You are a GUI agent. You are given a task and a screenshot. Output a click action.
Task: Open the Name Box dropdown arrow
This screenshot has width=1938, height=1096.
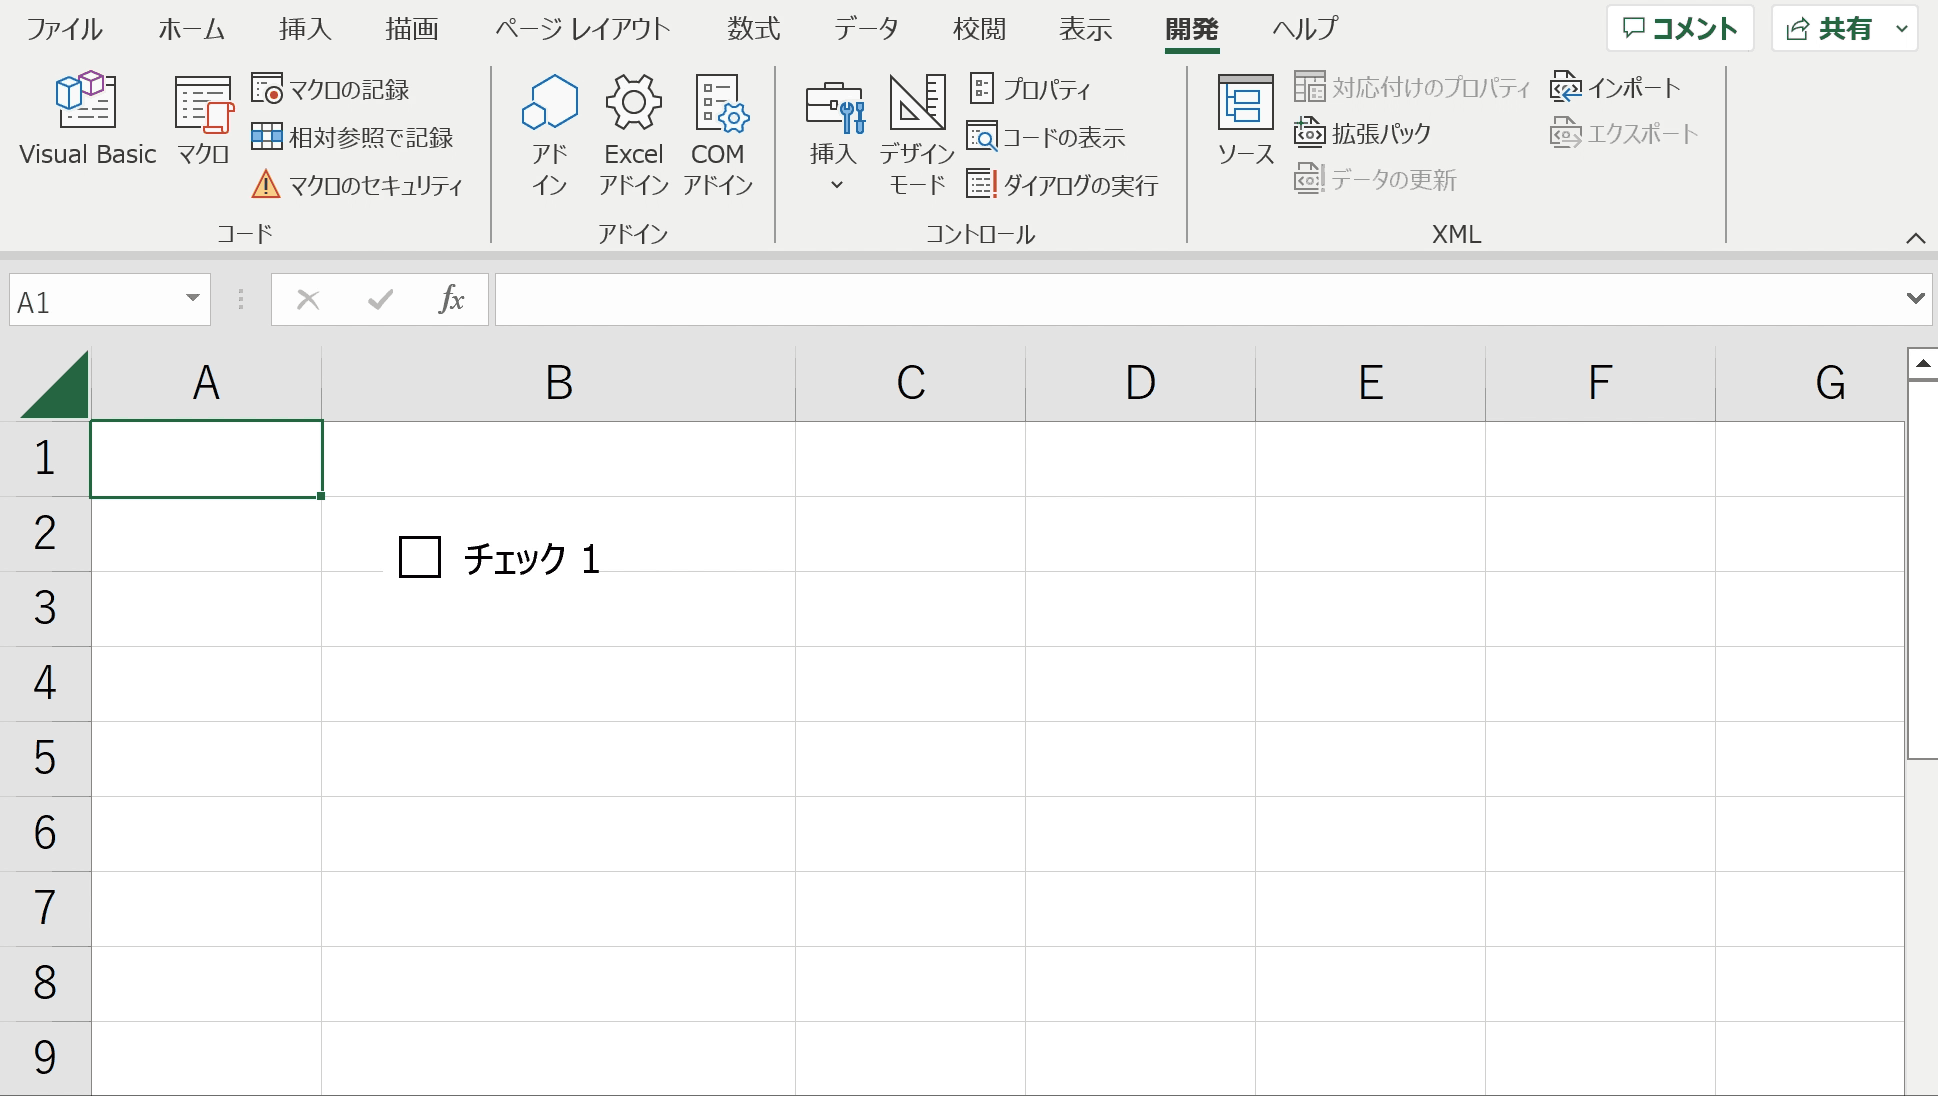(192, 299)
